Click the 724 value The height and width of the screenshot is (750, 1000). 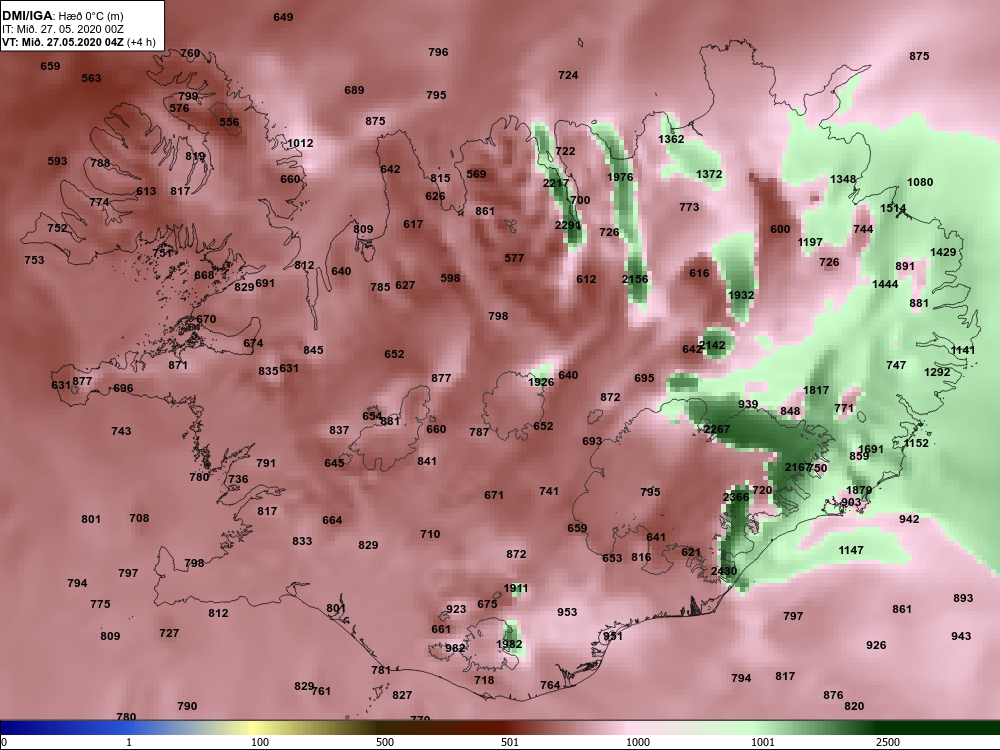tap(568, 75)
